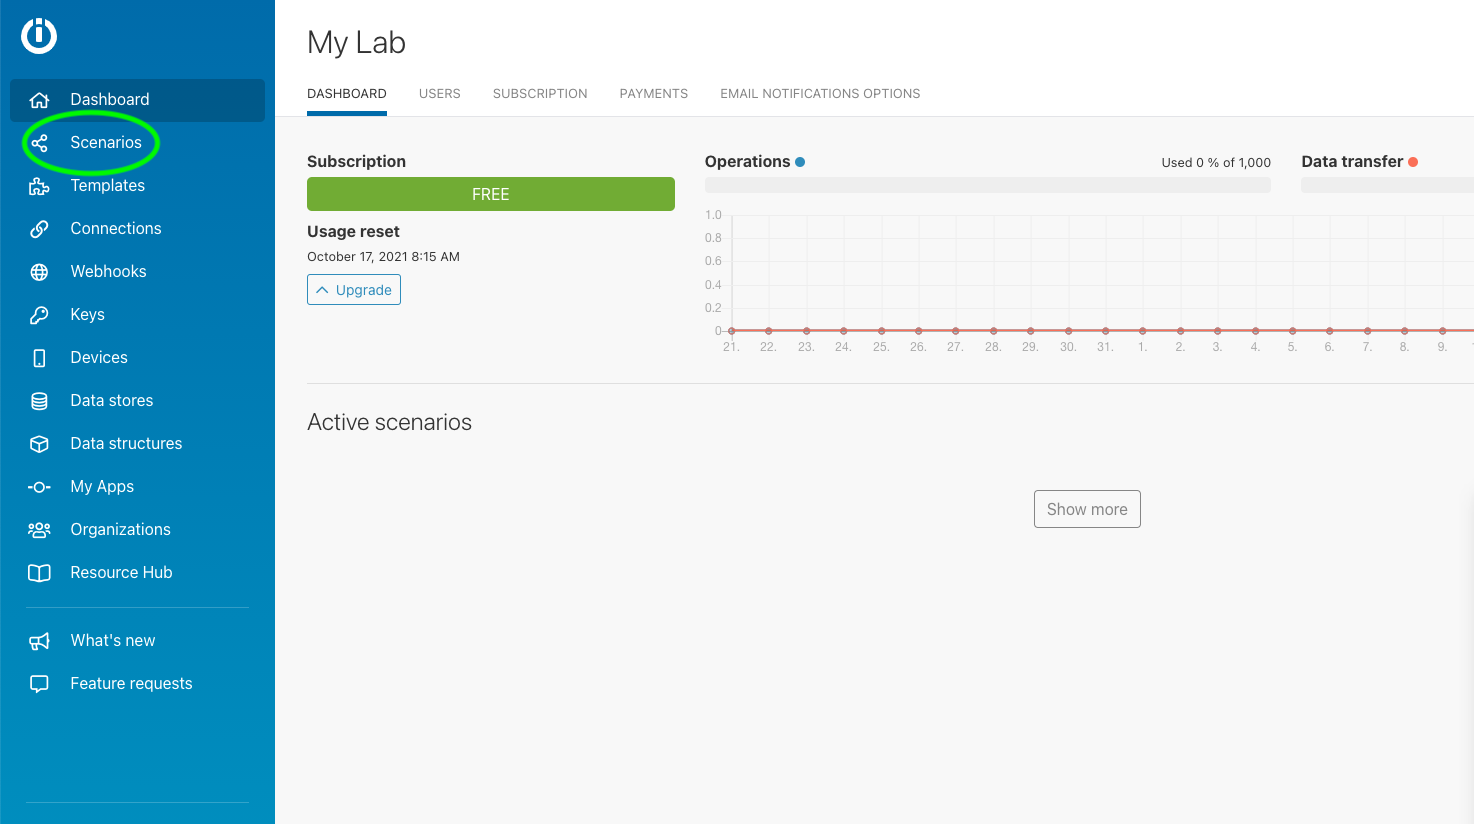Viewport: 1474px width, 824px height.
Task: Open the Data structures section
Action: 125,443
